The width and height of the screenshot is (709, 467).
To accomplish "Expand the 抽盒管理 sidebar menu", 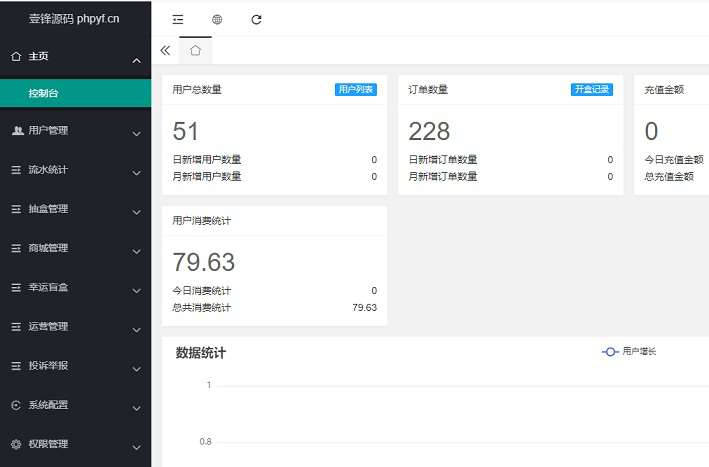I will pyautogui.click(x=136, y=210).
